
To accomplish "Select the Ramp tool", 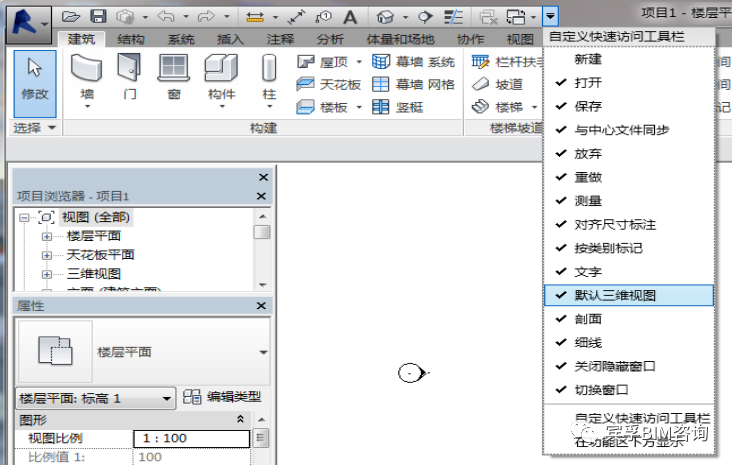I will pyautogui.click(x=497, y=85).
